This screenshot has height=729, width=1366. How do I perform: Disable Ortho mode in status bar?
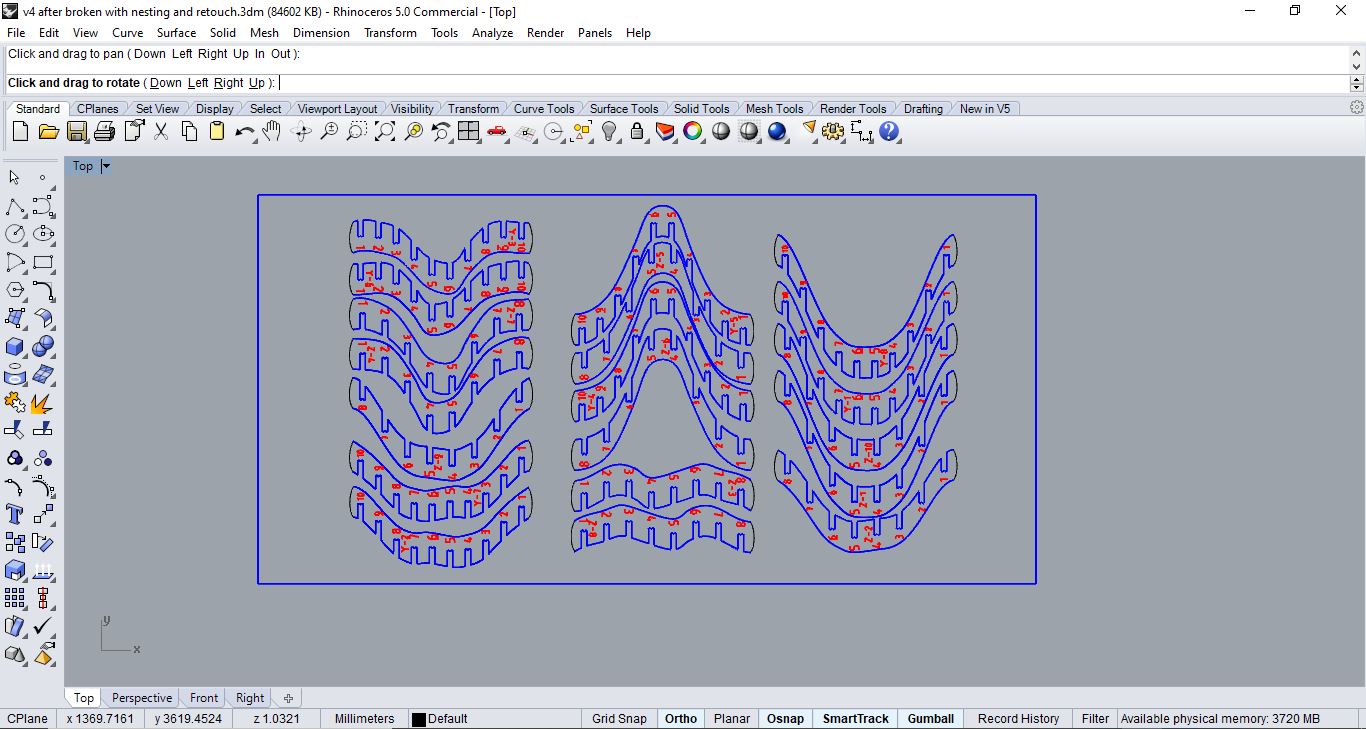point(681,718)
